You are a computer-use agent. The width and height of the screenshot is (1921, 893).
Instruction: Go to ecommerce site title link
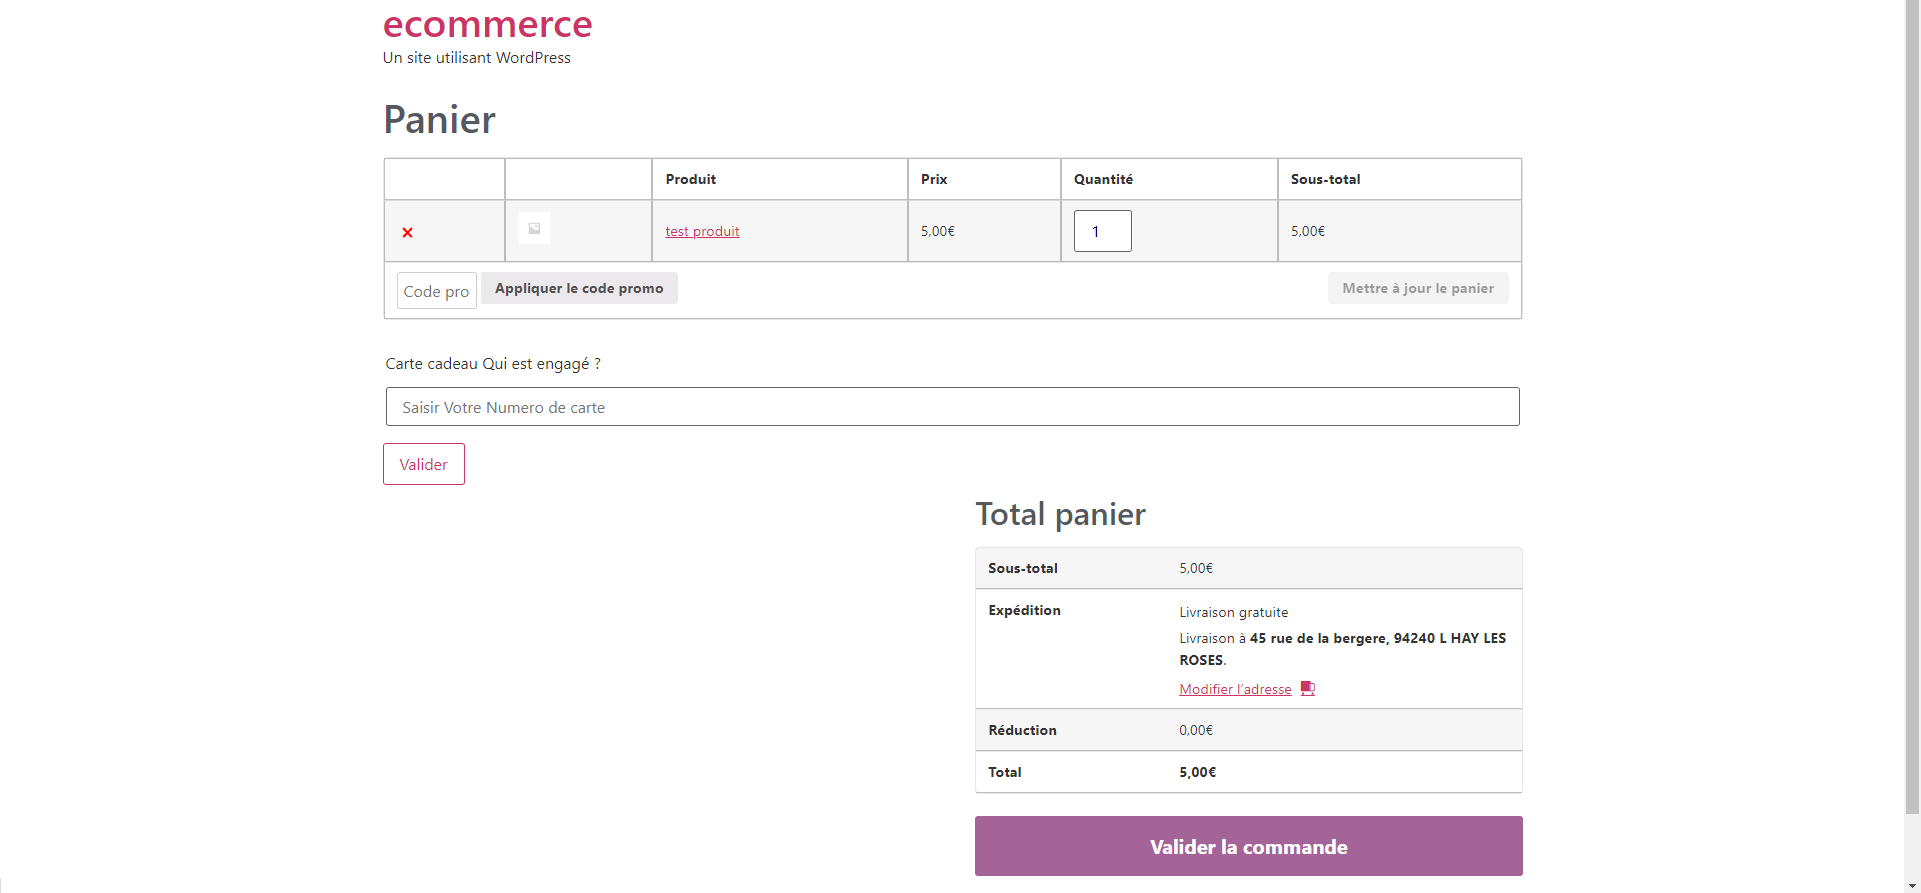point(487,23)
